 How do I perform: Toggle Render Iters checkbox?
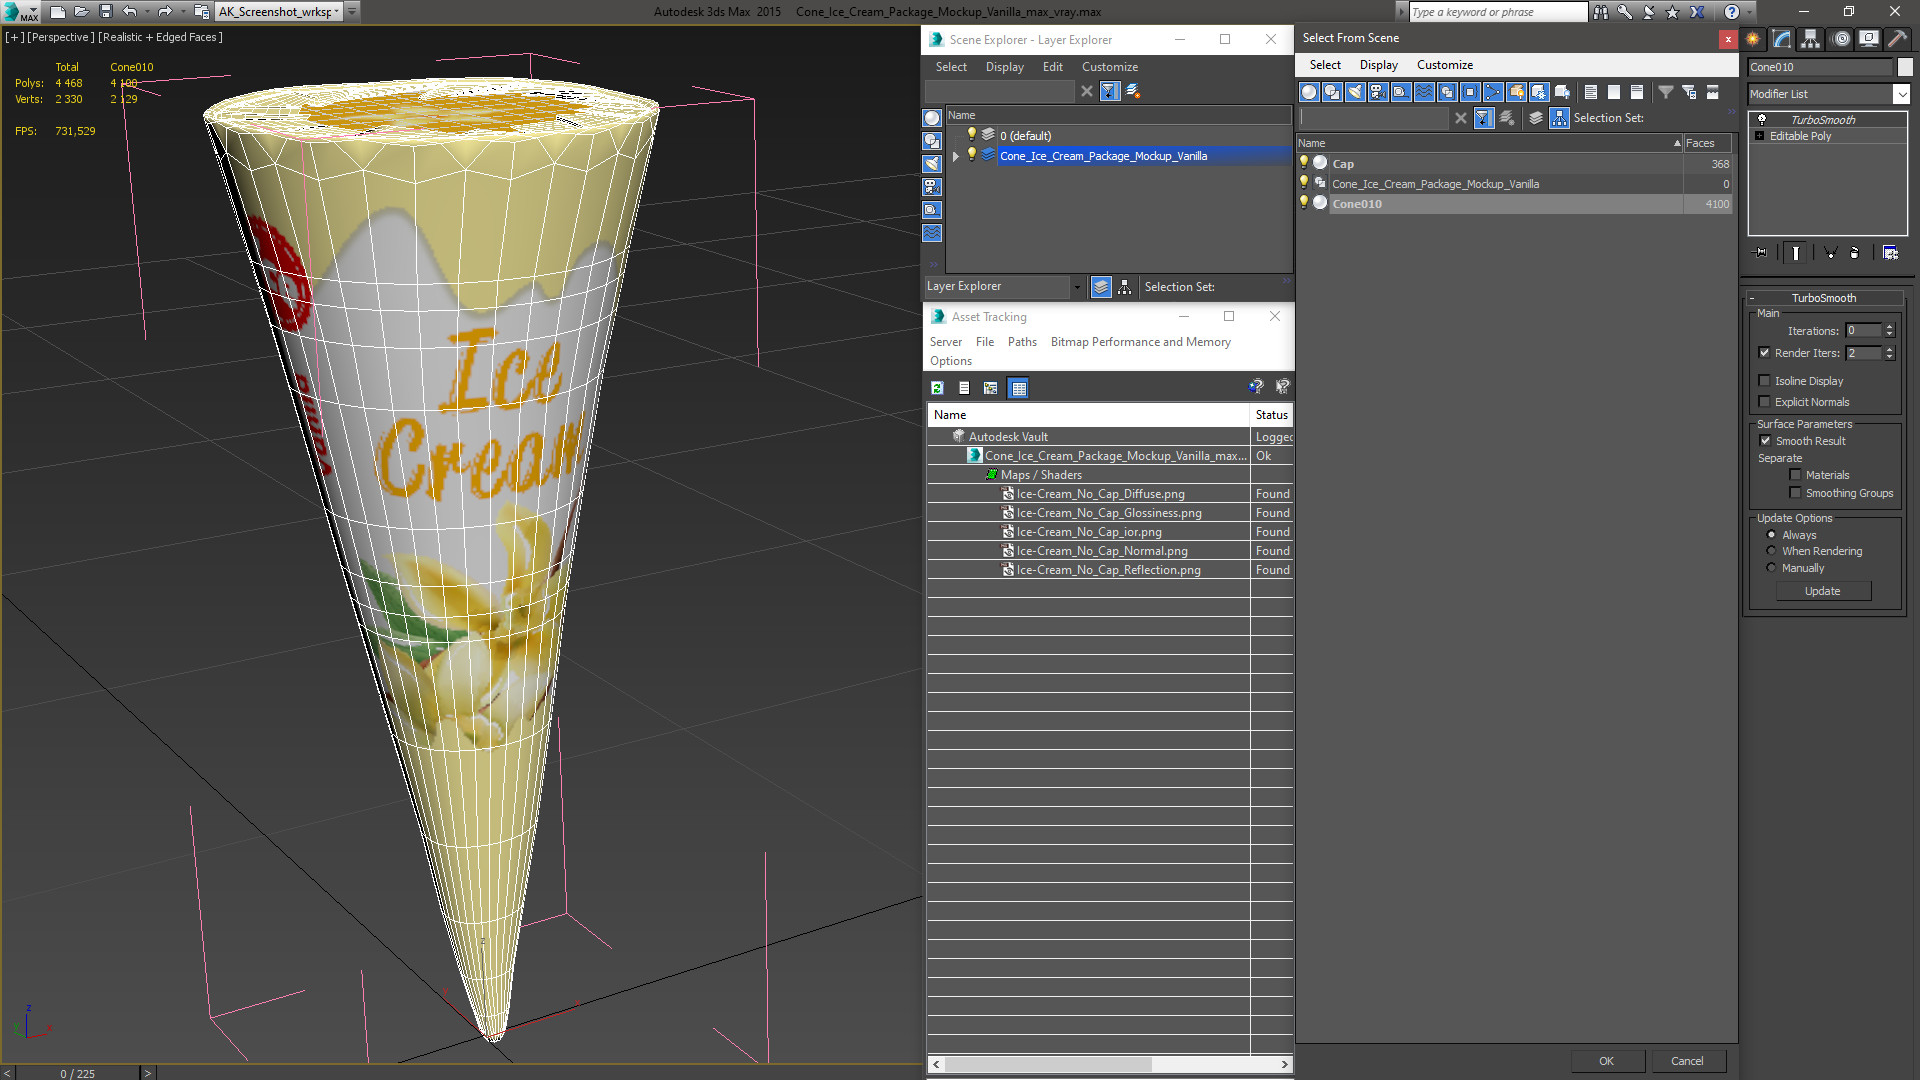click(x=1764, y=352)
